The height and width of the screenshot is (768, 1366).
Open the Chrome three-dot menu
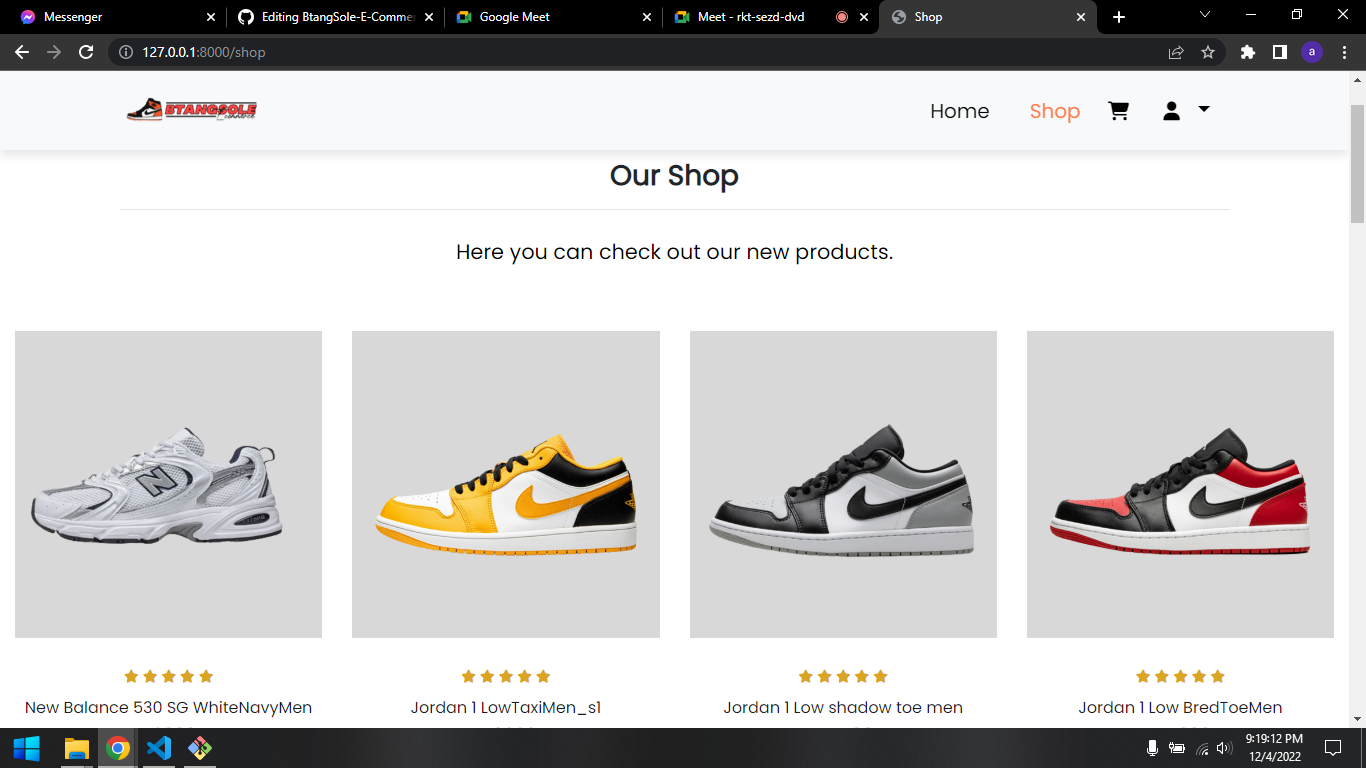(x=1344, y=52)
